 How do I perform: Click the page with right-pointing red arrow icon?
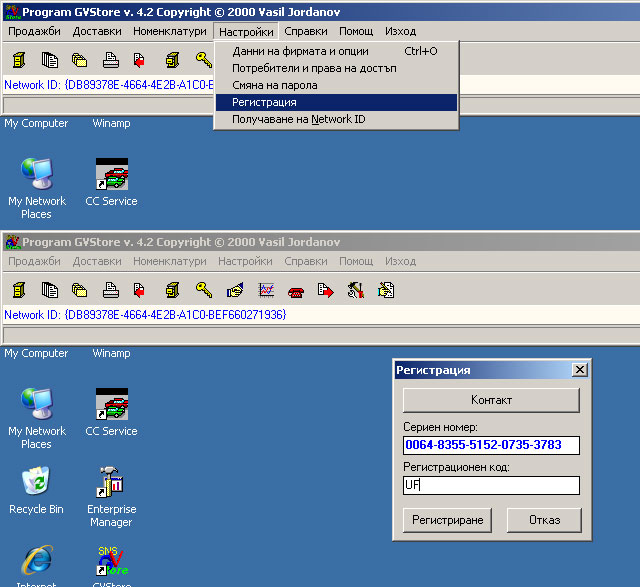point(325,291)
